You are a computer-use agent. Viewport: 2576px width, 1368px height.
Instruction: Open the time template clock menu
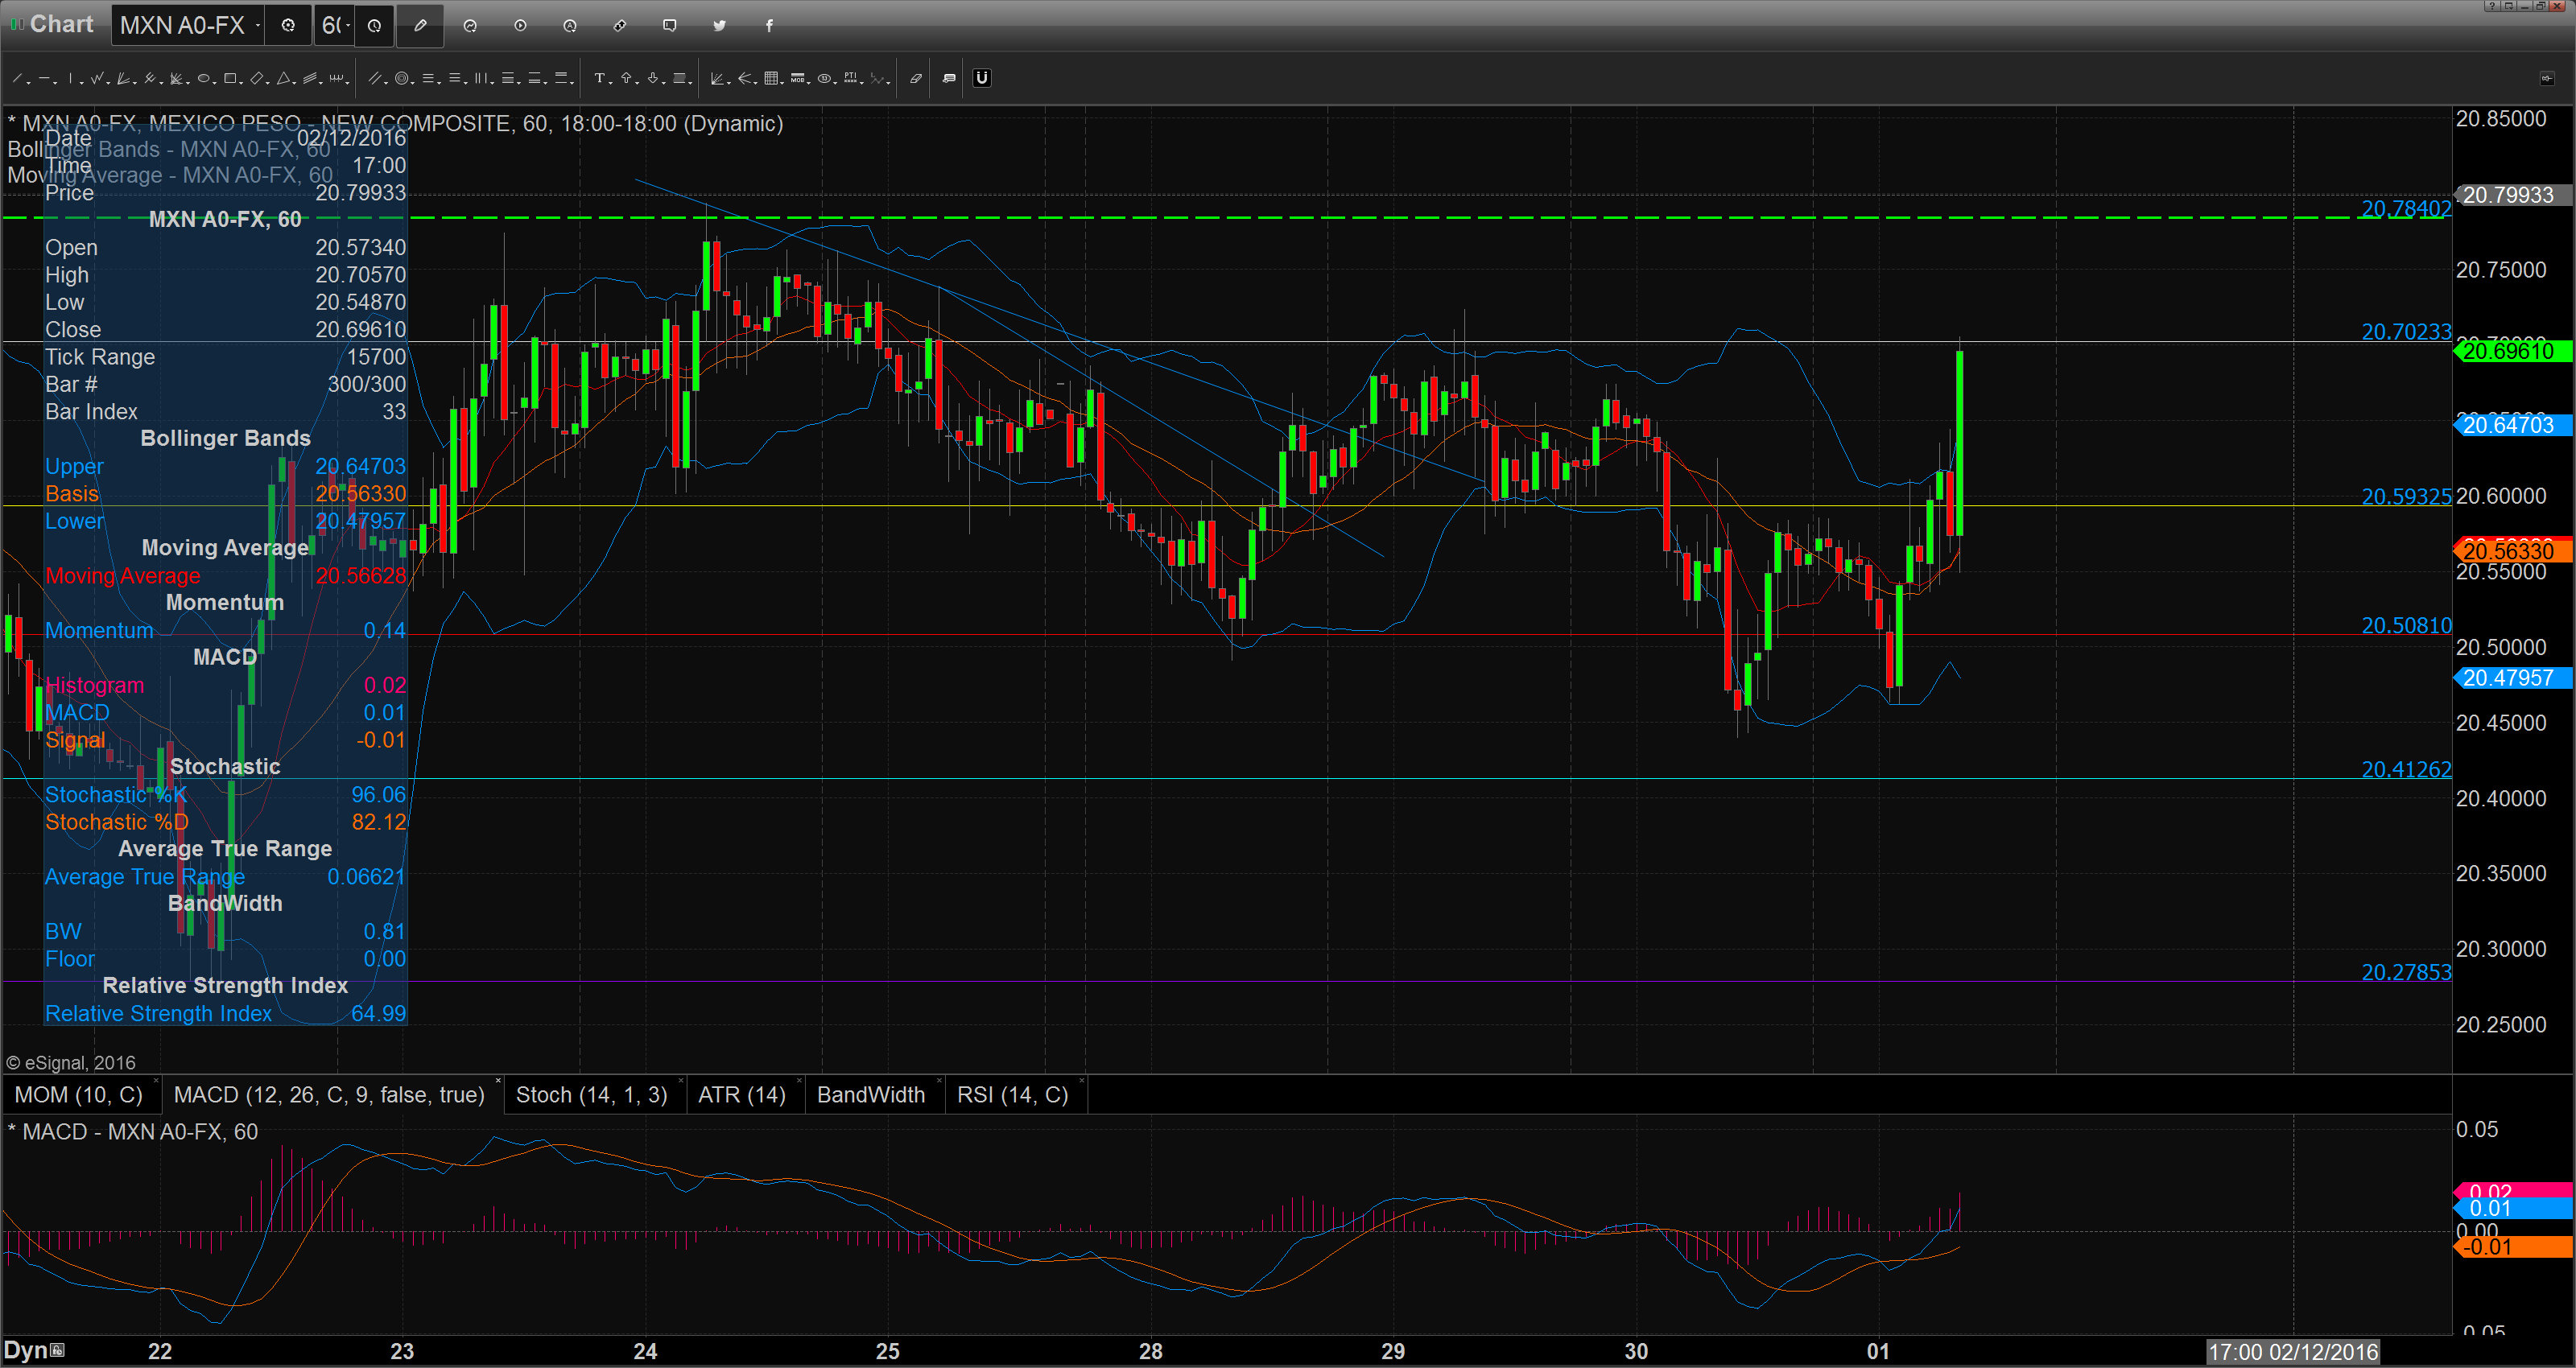point(374,26)
